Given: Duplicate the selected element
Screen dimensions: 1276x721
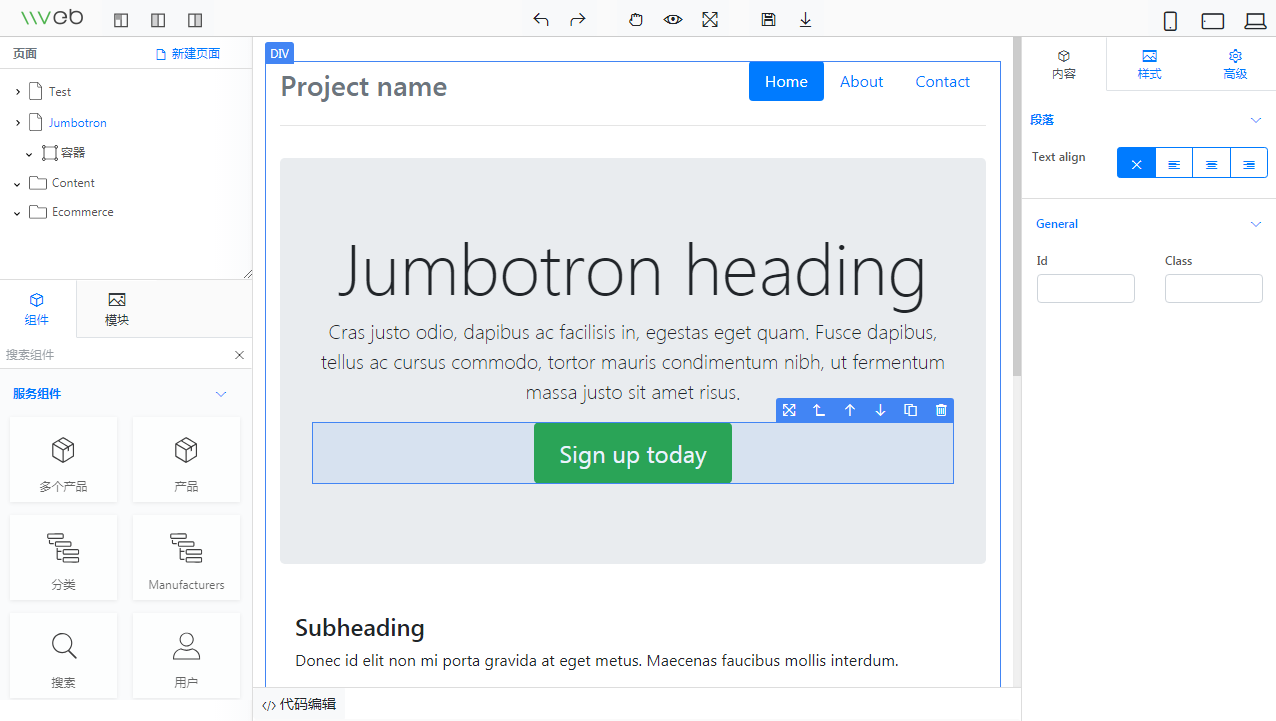Looking at the screenshot, I should pos(910,410).
